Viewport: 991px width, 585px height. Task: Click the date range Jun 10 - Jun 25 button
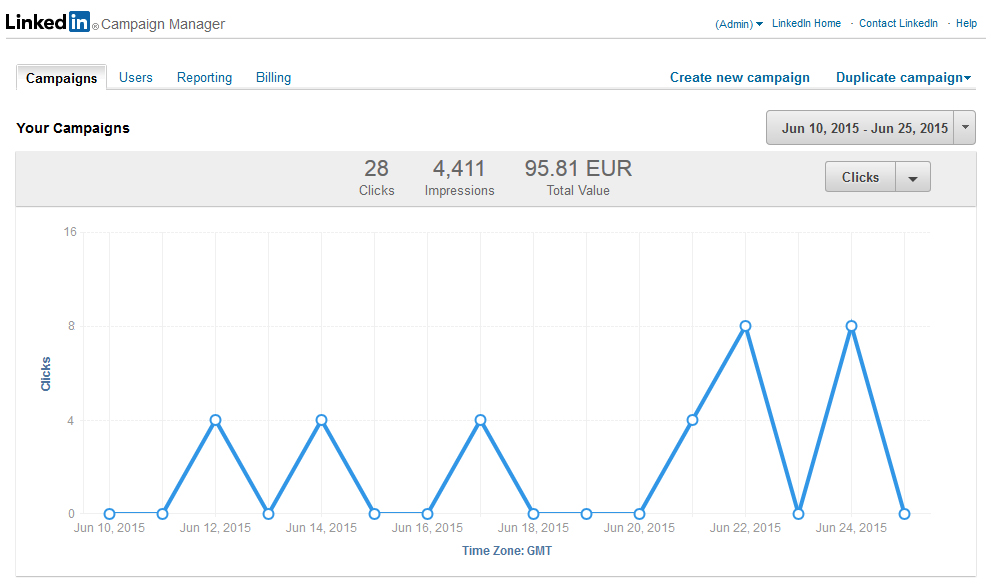click(x=860, y=128)
